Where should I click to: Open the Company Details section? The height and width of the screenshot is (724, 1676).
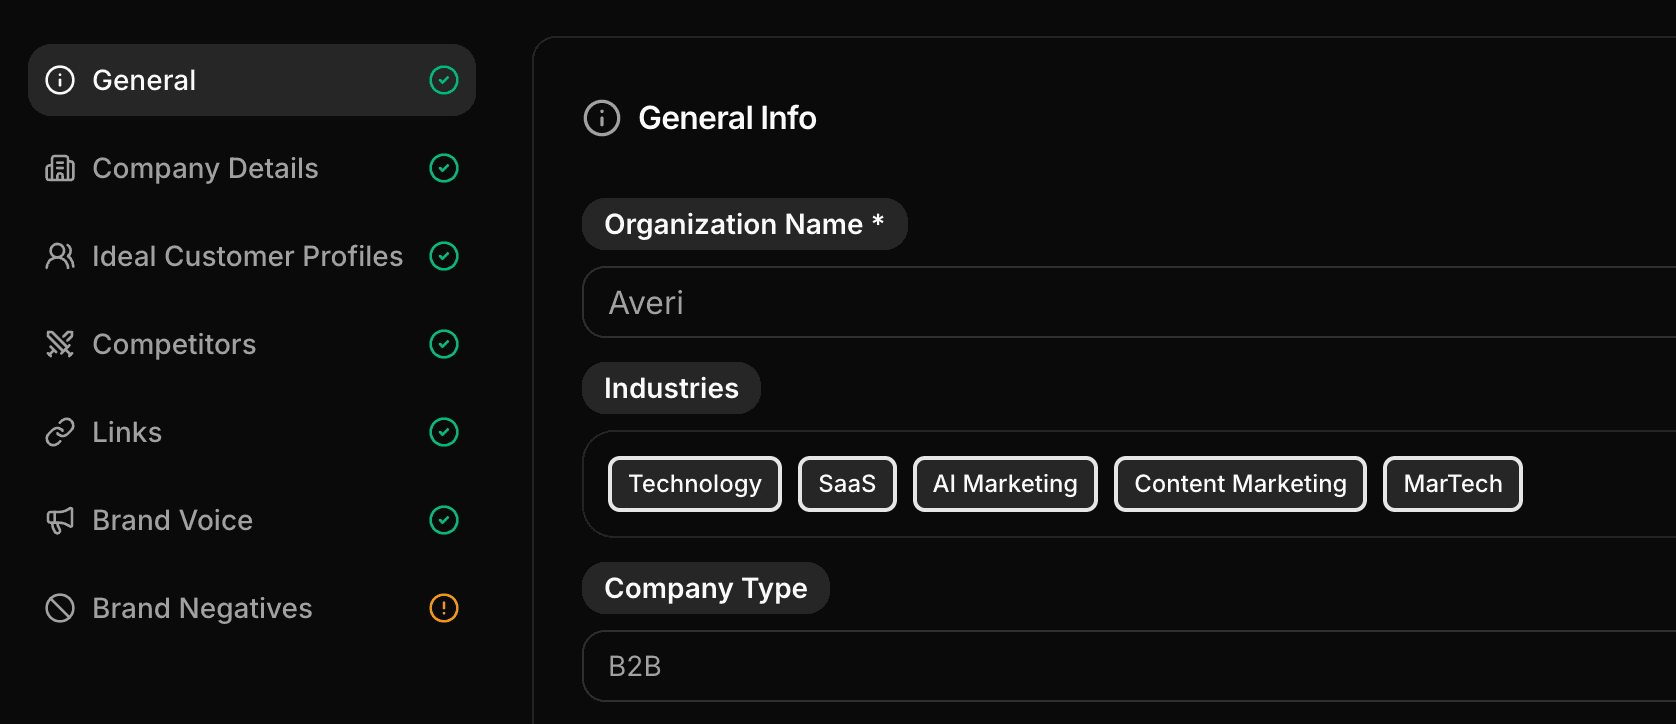click(x=252, y=168)
